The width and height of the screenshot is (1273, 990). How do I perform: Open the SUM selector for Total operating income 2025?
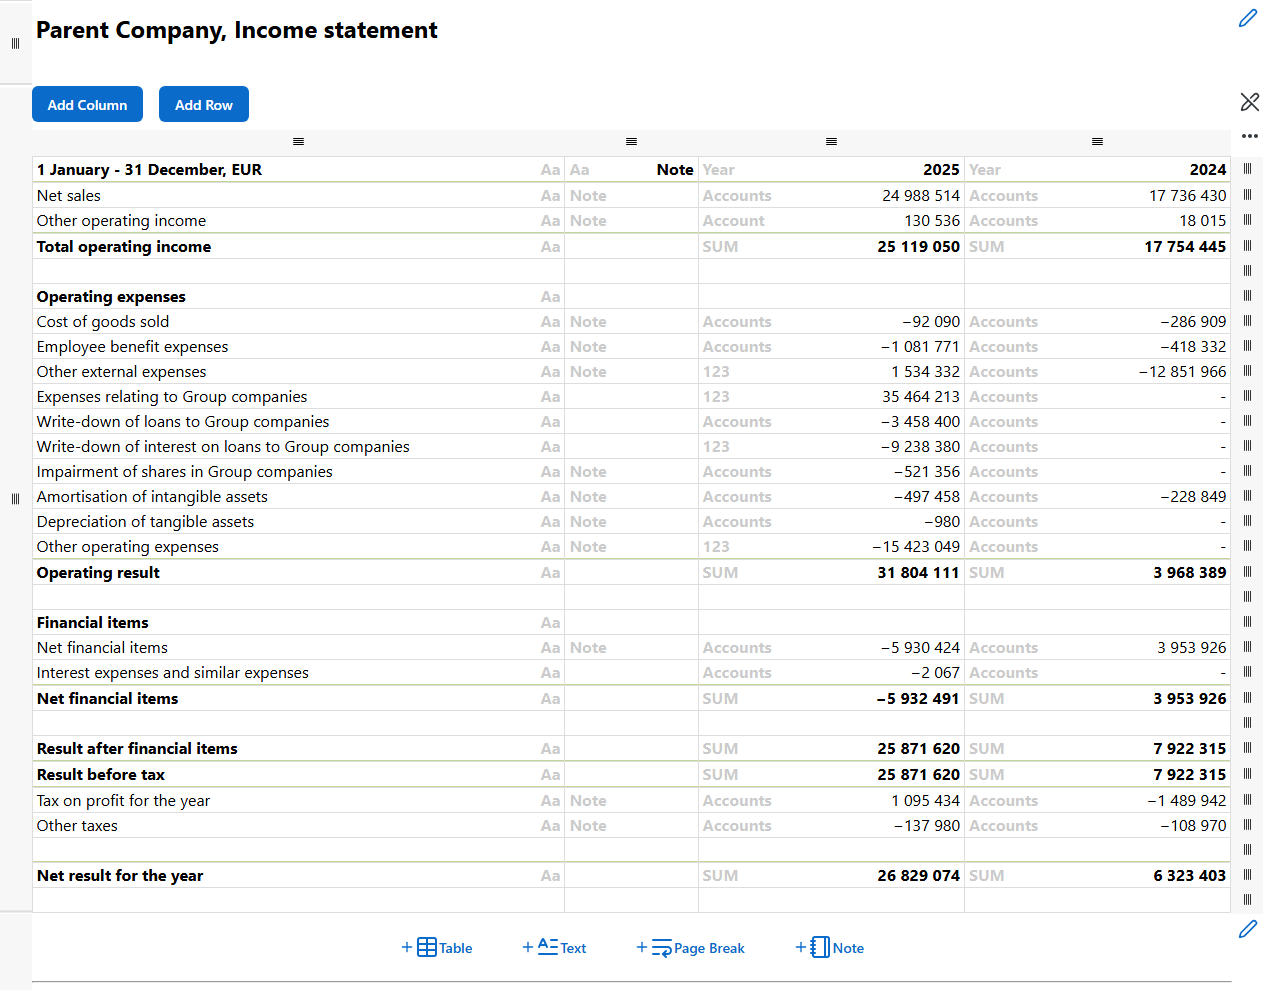[720, 247]
